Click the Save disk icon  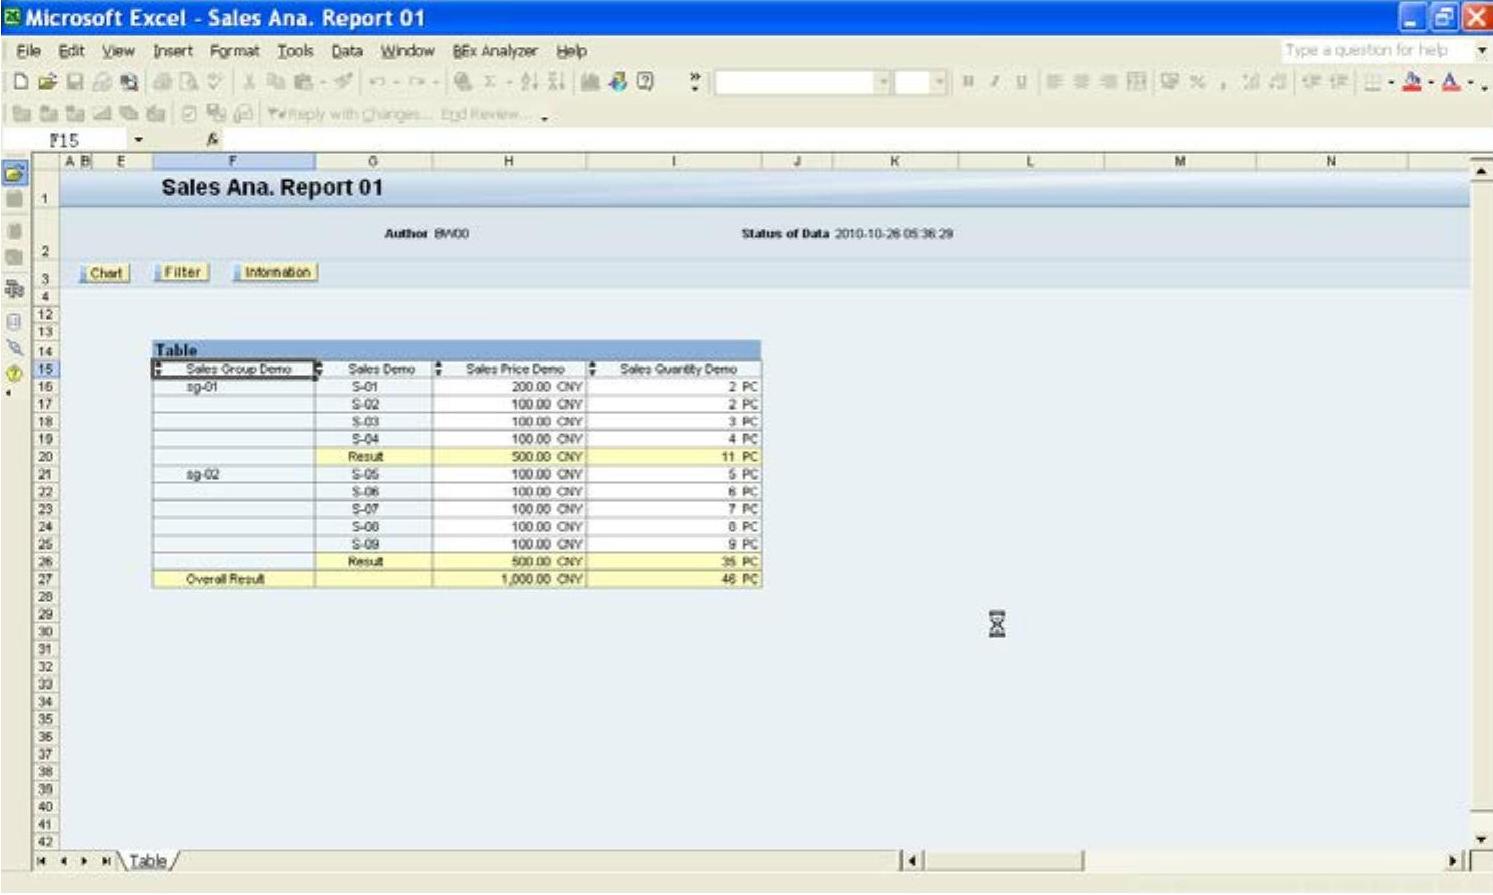(x=75, y=82)
